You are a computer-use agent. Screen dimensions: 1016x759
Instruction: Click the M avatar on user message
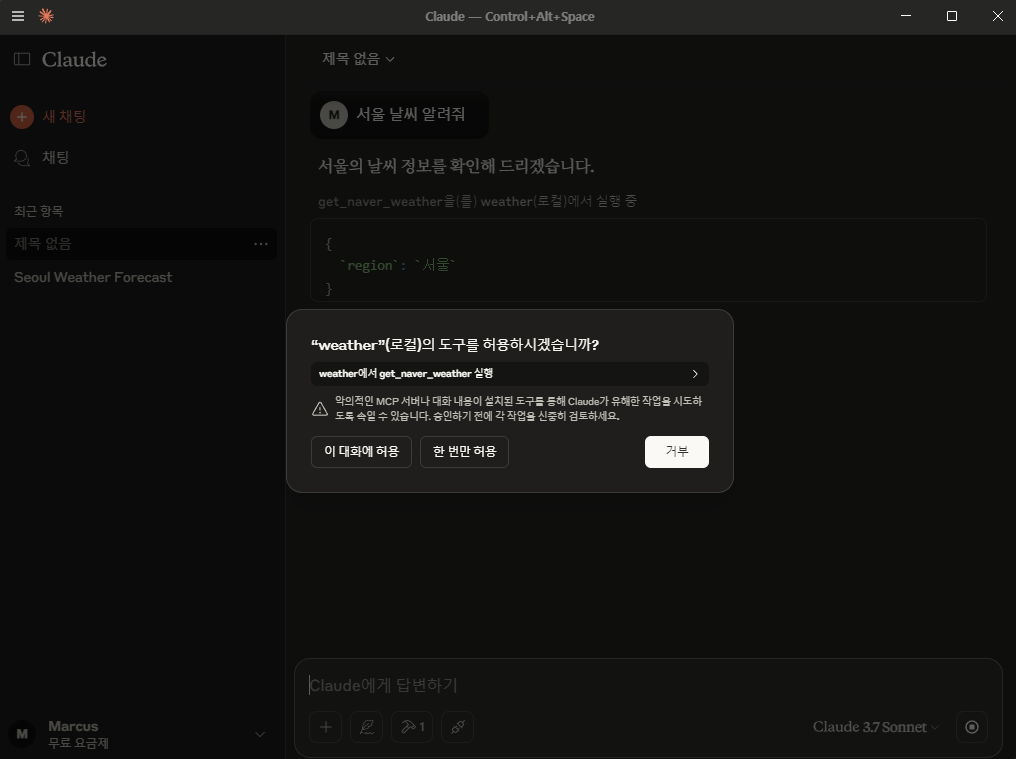(x=334, y=115)
